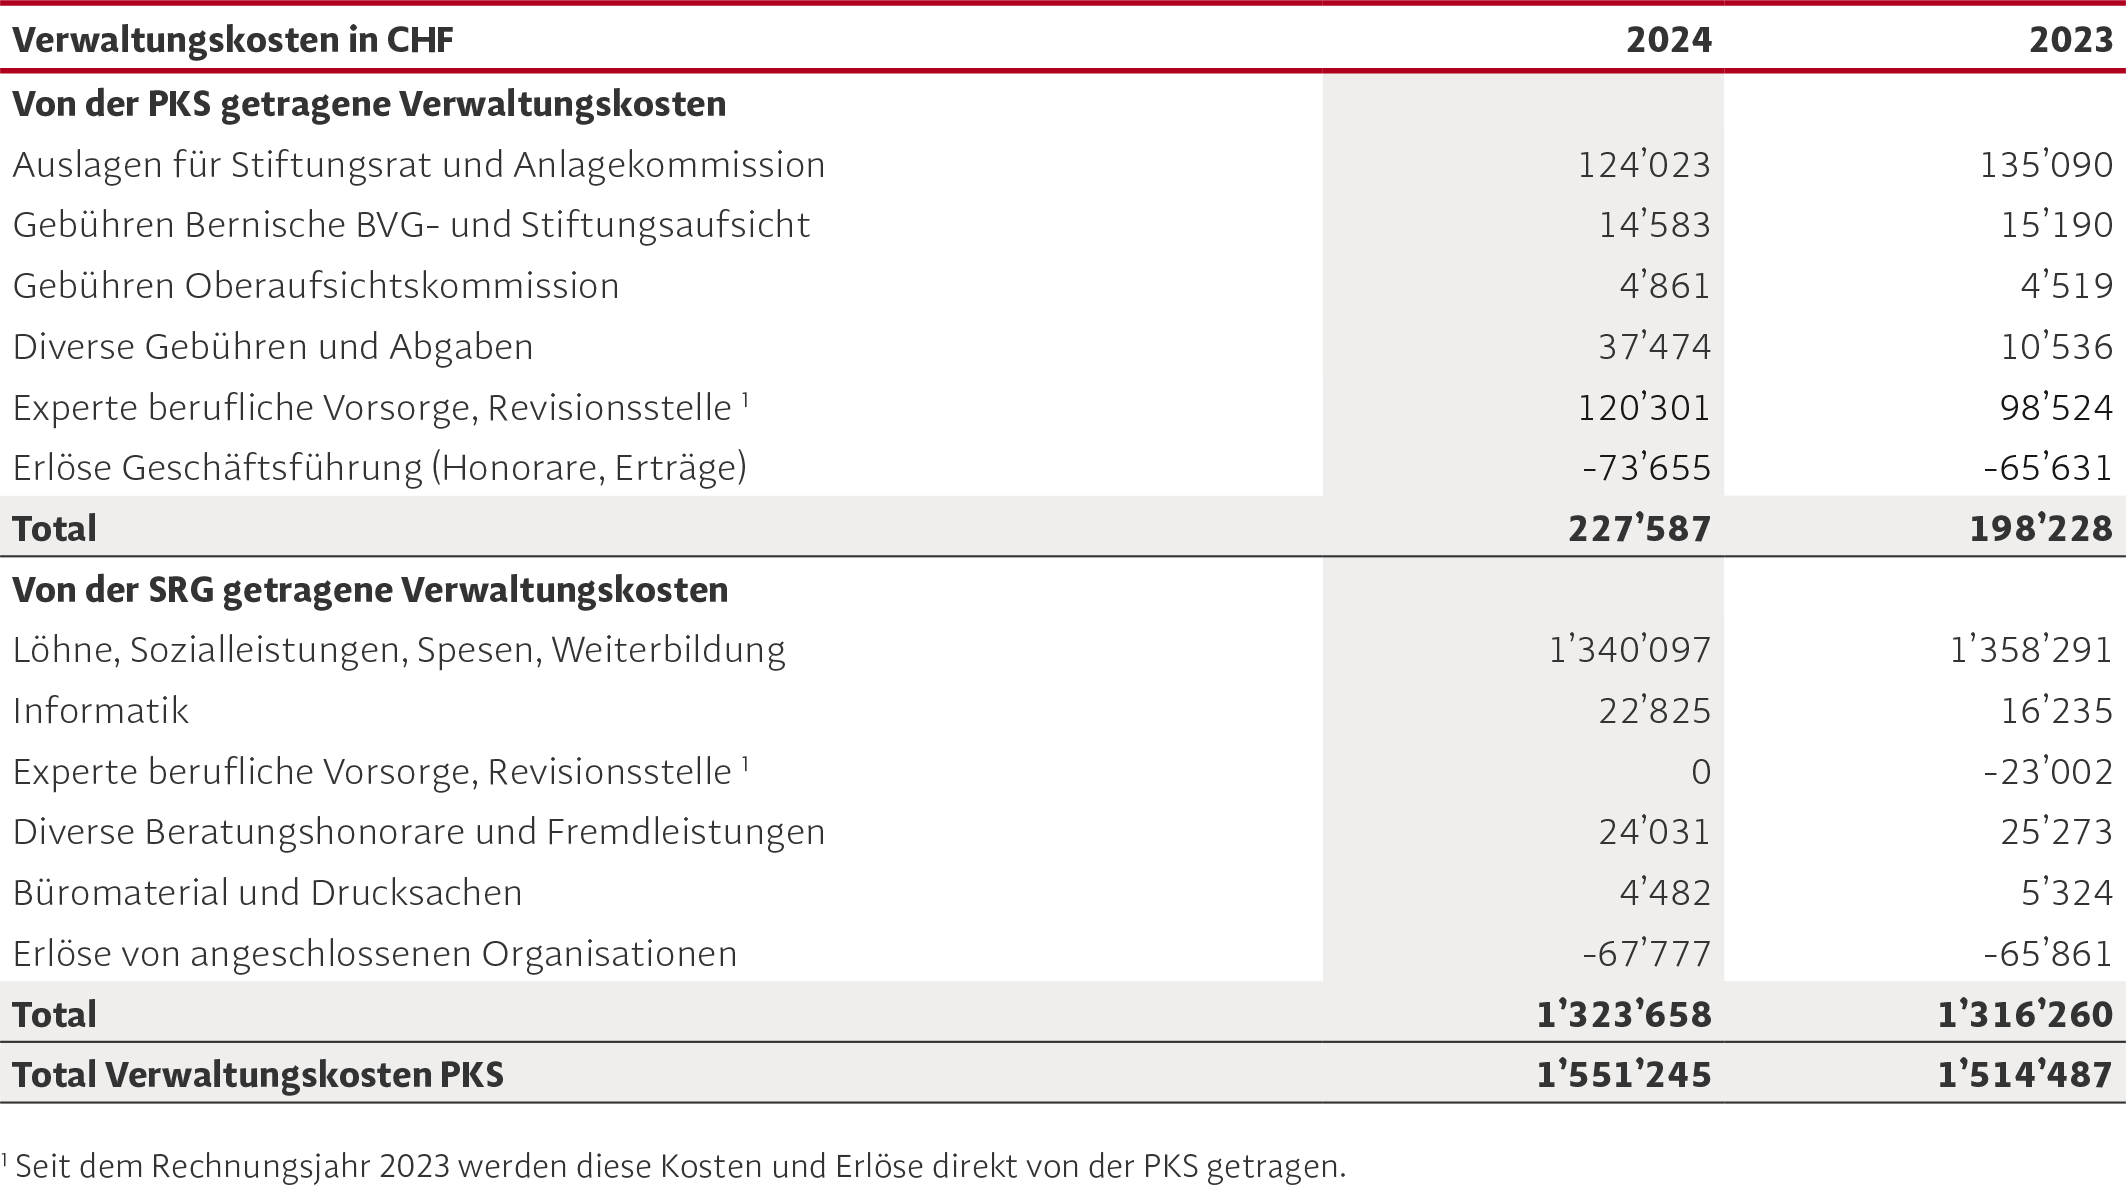Click the Informatik row label
The image size is (2126, 1198).
point(100,711)
